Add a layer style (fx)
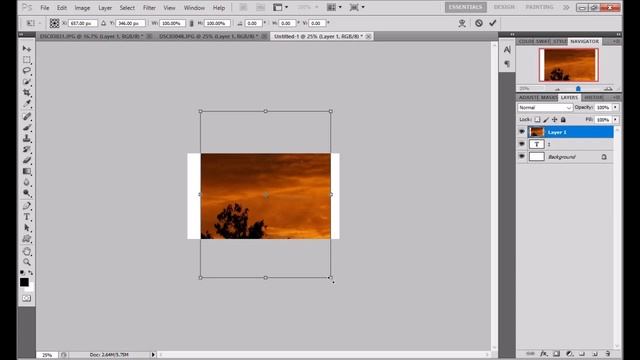Viewport: 640px width, 360px height. pyautogui.click(x=543, y=353)
